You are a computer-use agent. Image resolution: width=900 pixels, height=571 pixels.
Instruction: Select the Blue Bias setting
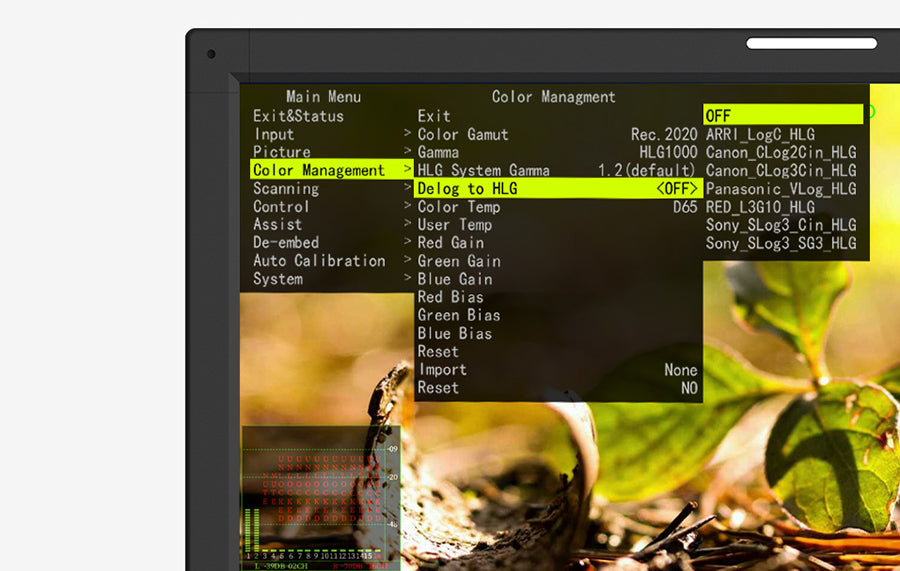point(455,333)
